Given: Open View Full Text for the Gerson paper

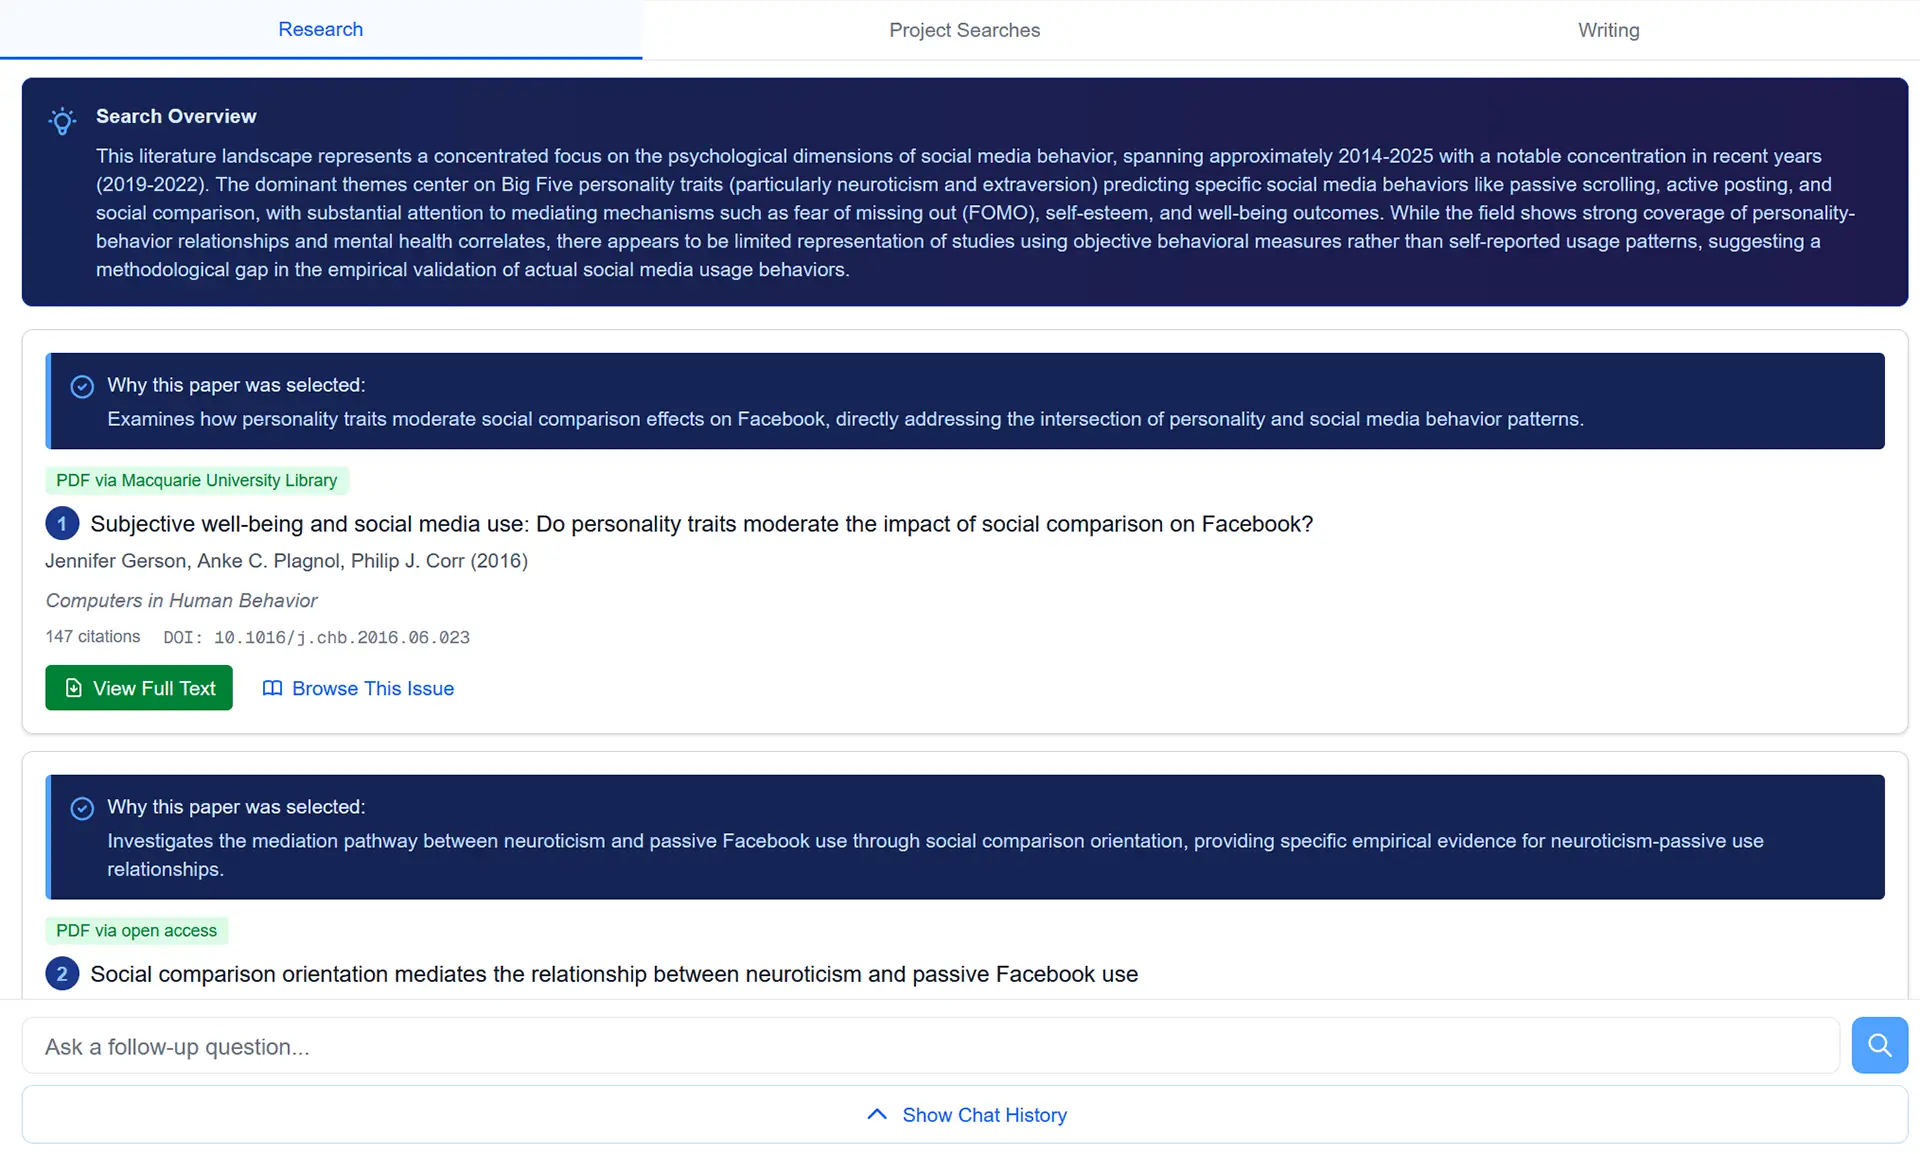Looking at the screenshot, I should click(139, 688).
